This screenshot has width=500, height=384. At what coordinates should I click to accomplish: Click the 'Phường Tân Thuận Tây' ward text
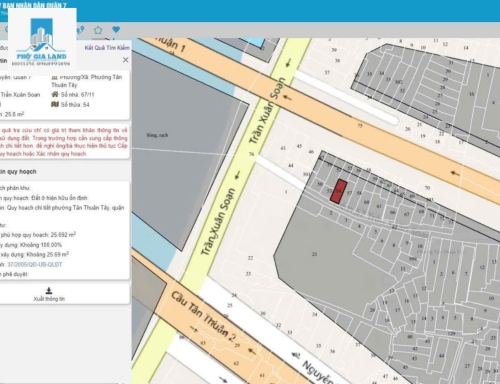pyautogui.click(x=87, y=81)
